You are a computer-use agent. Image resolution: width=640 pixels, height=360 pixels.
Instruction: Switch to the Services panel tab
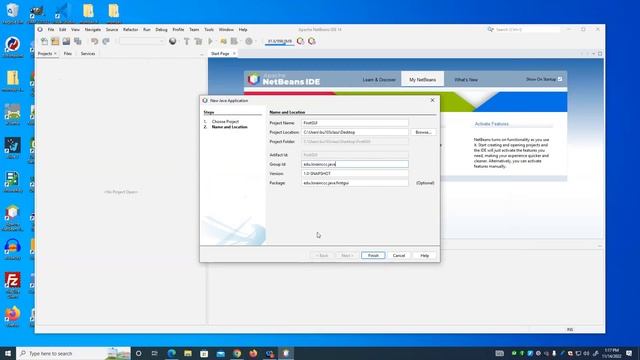click(x=88, y=53)
